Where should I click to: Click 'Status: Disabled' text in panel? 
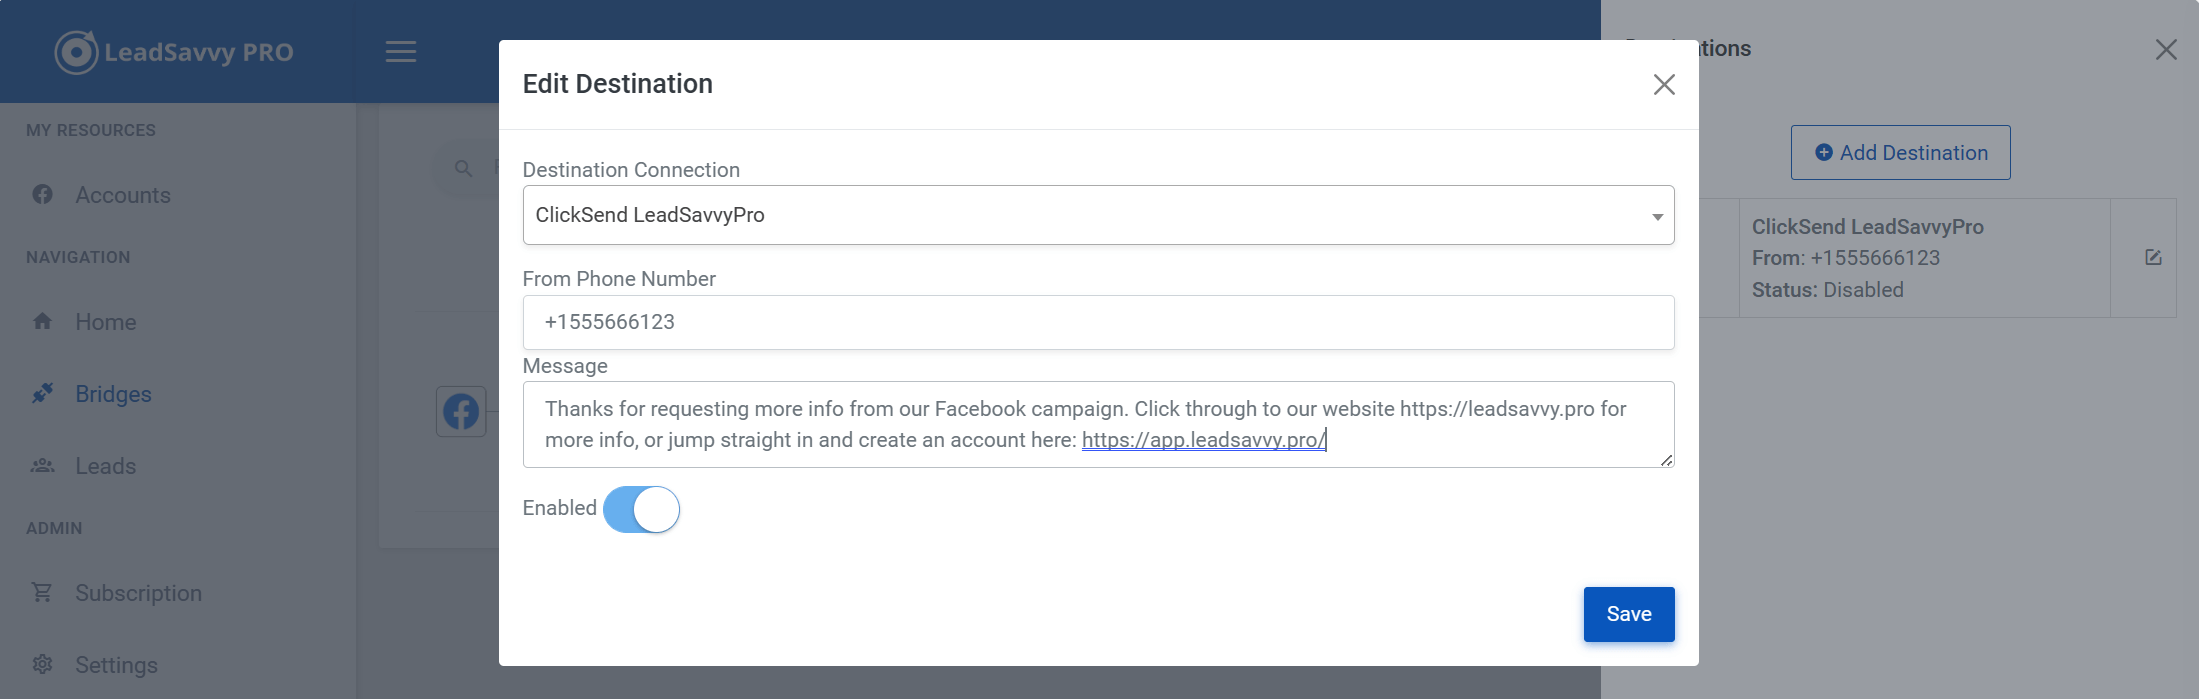pos(1828,290)
